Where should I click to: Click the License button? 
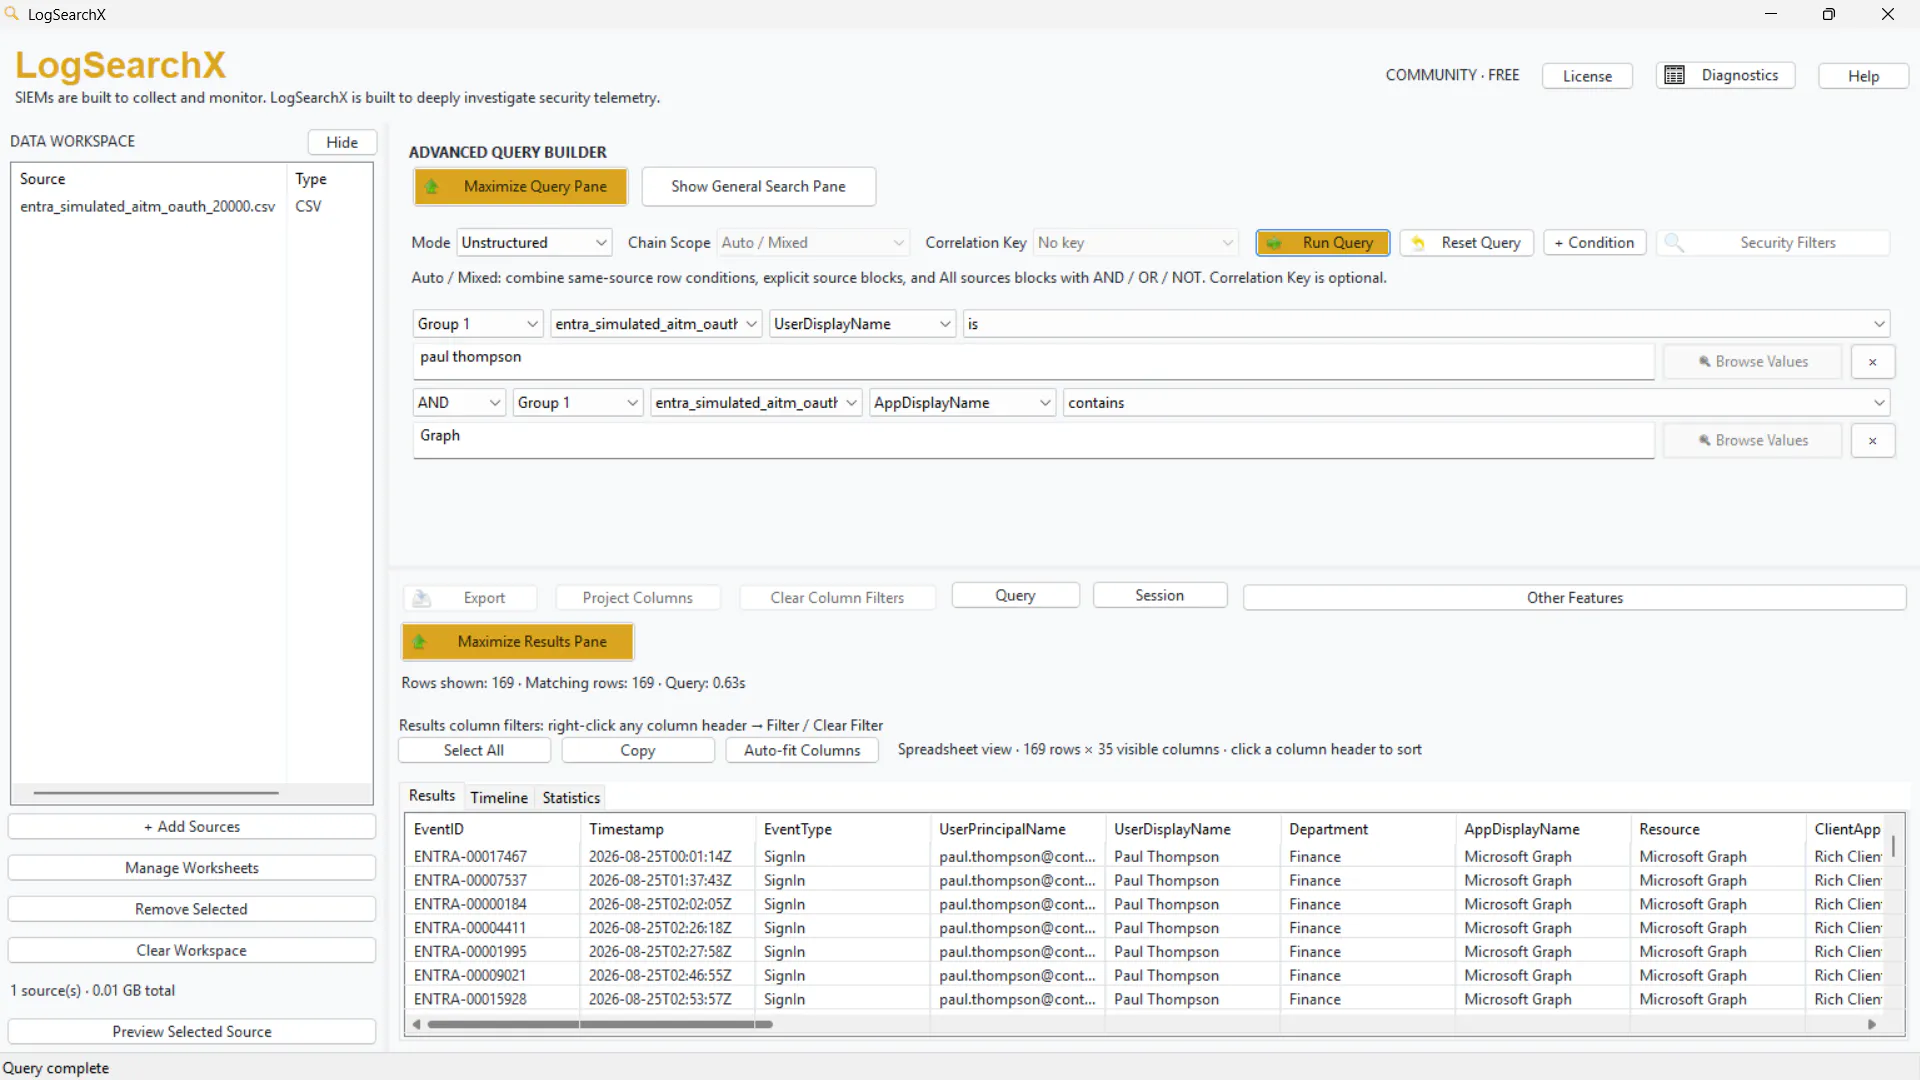[1587, 76]
